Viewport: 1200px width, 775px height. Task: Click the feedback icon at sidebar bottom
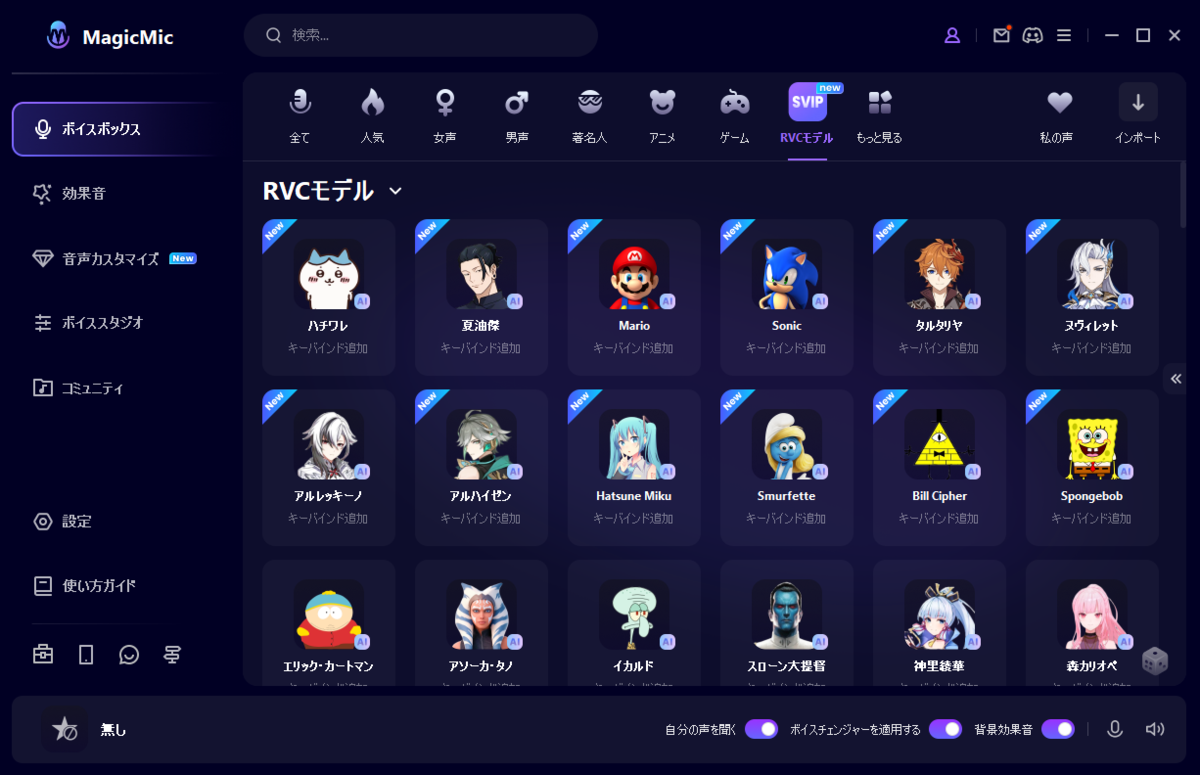tap(172, 655)
